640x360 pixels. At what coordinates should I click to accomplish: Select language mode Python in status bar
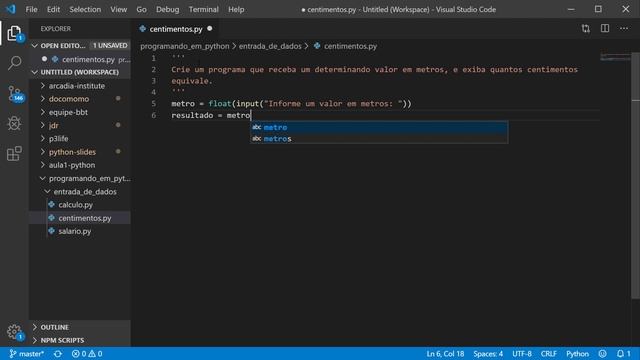(x=577, y=353)
